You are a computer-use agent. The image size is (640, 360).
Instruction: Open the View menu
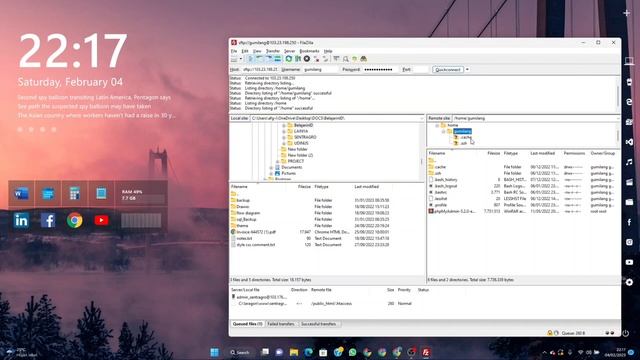tap(257, 51)
